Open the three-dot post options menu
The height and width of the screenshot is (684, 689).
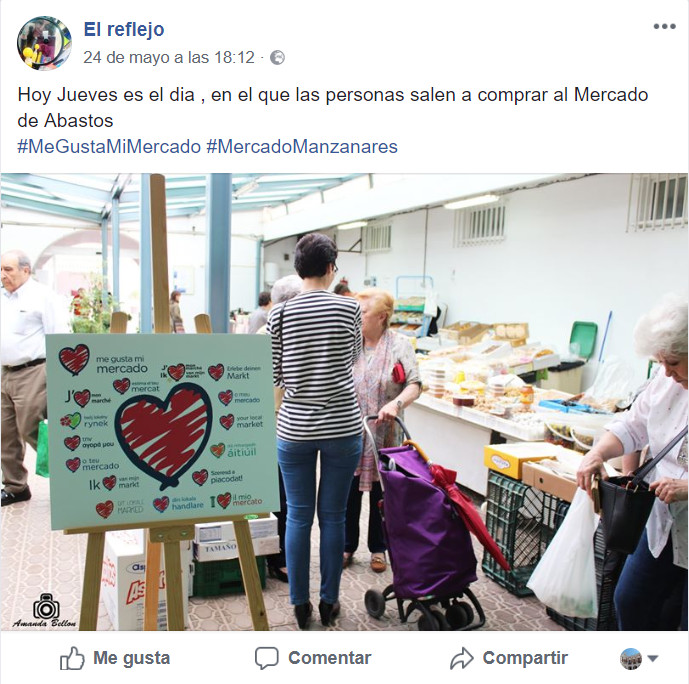(x=664, y=27)
